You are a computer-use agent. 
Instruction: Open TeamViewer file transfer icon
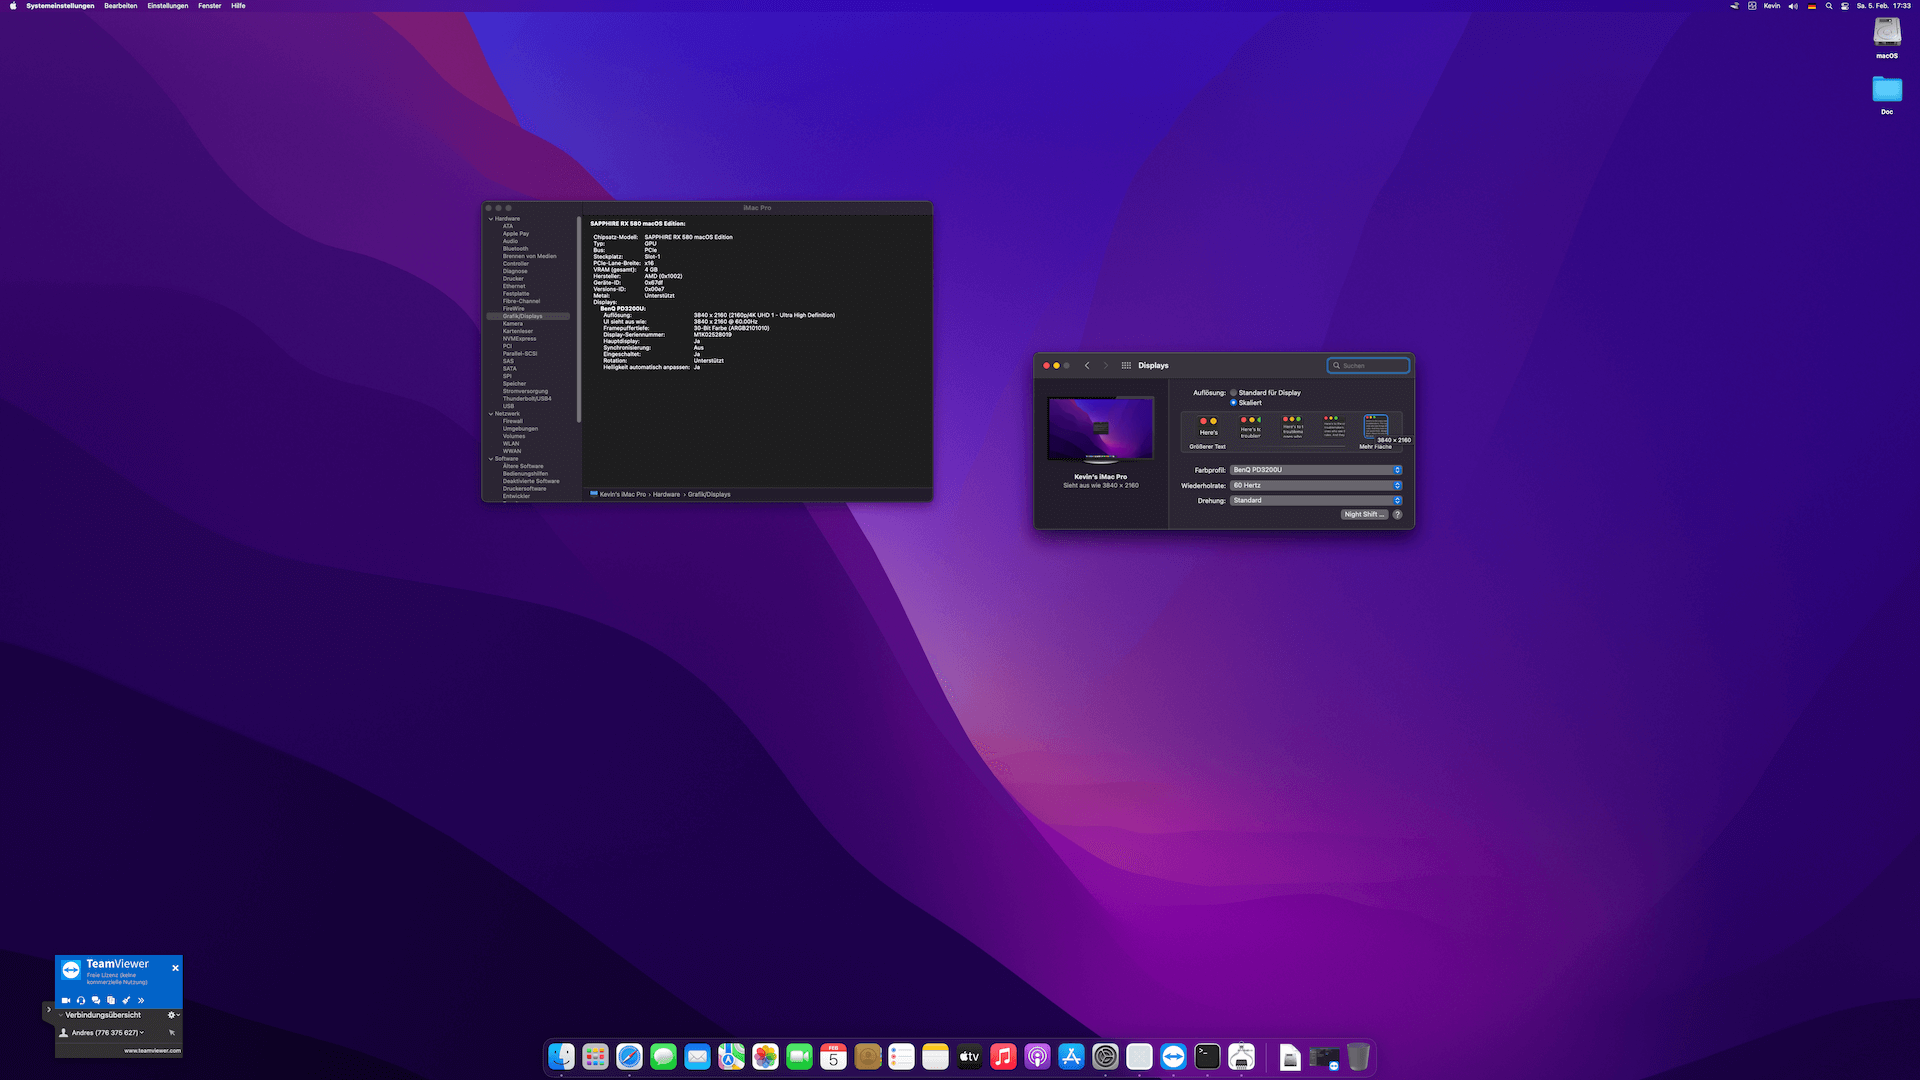click(111, 1000)
